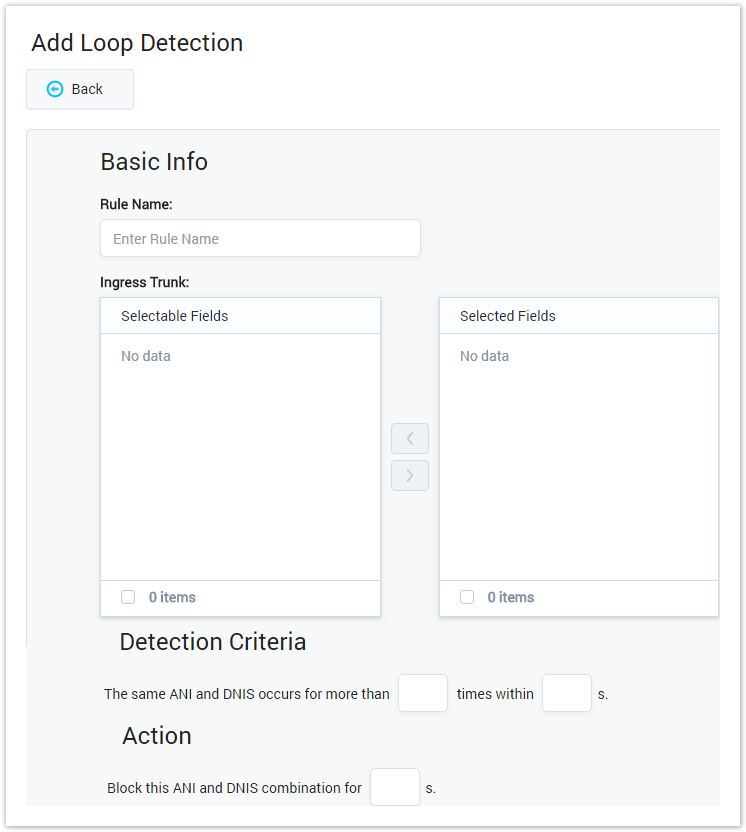Click the Detection Criteria section heading
The width and height of the screenshot is (746, 832).
[x=213, y=642]
